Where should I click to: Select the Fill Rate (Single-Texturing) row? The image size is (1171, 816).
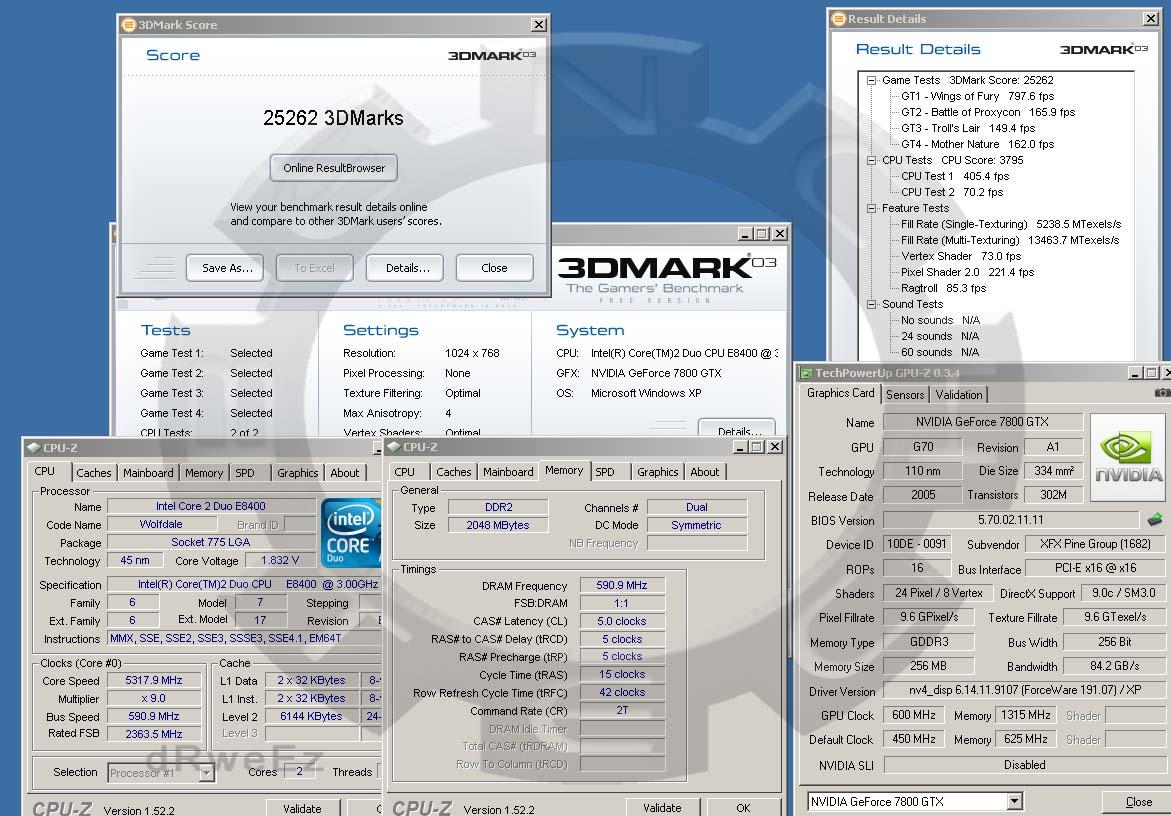1011,224
